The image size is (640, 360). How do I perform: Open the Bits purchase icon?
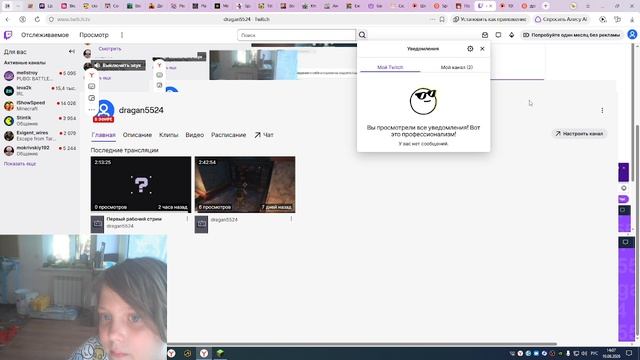[x=511, y=35]
